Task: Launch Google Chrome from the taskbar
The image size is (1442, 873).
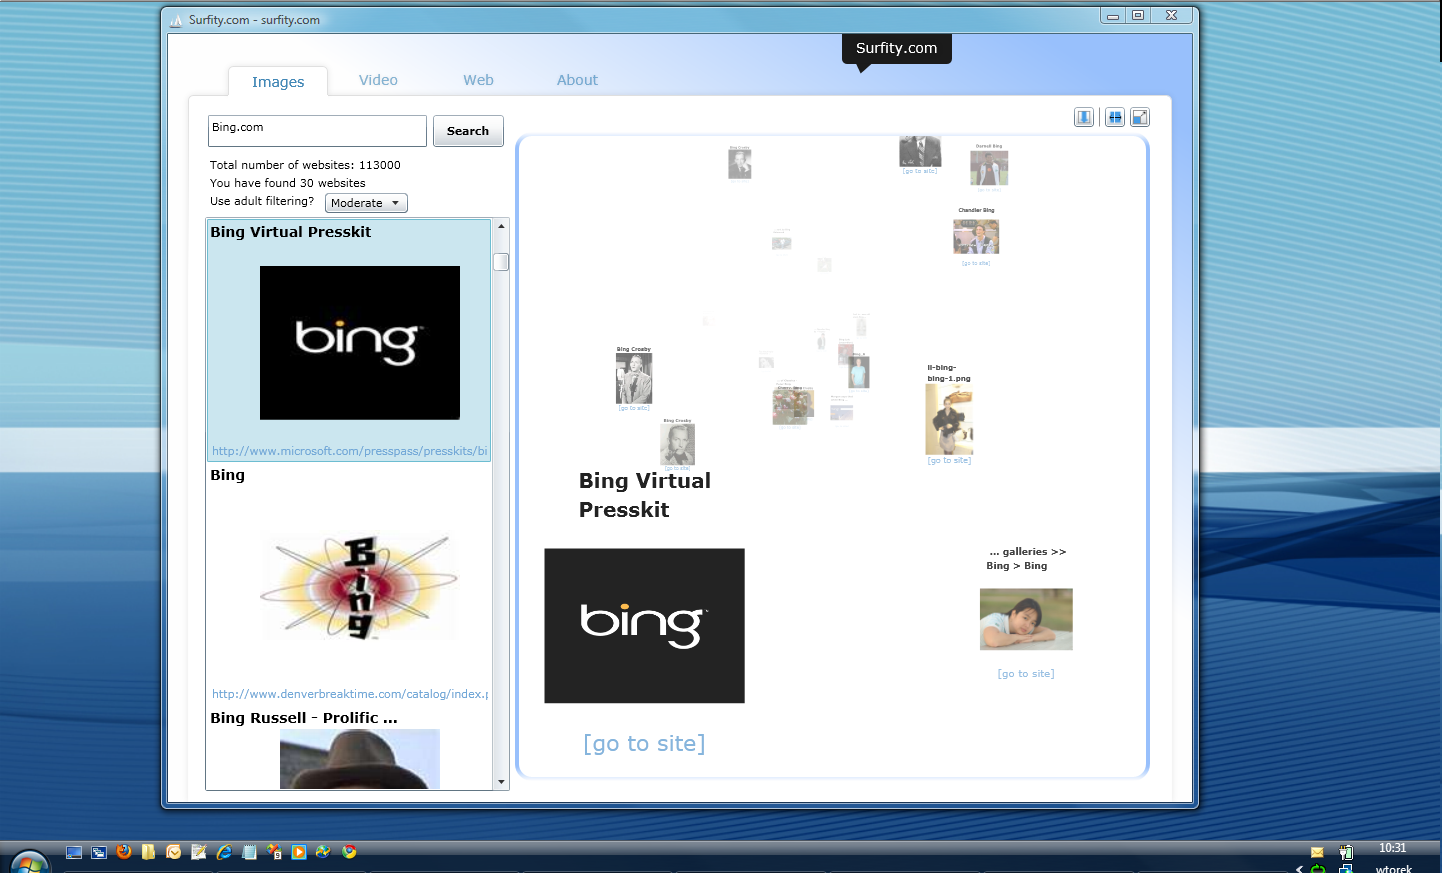Action: click(x=349, y=852)
